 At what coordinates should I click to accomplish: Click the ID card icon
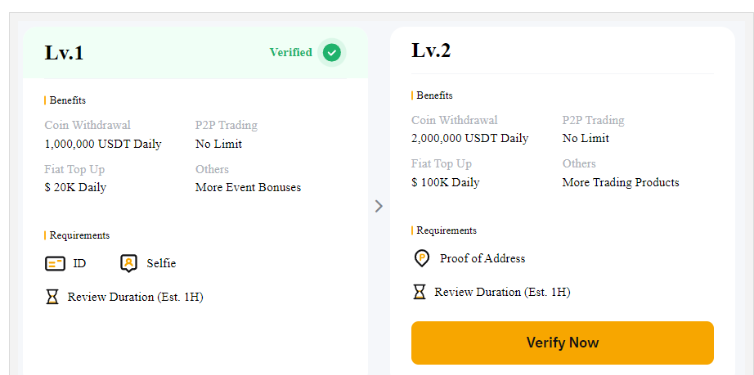tap(55, 263)
